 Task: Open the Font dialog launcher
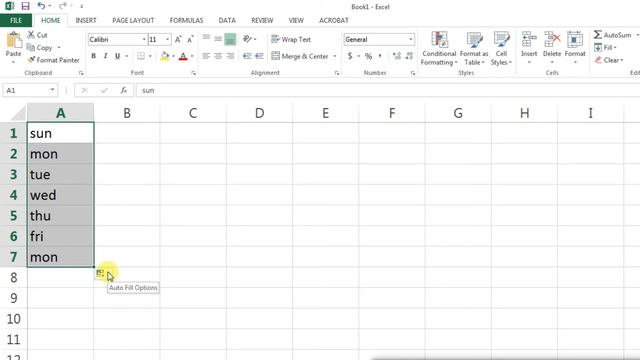(x=193, y=73)
